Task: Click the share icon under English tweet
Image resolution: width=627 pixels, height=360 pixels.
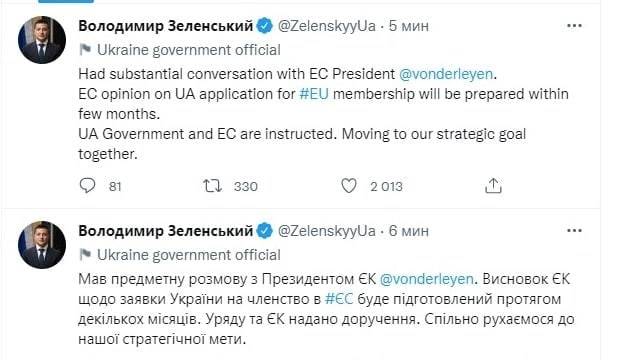Action: 493,186
